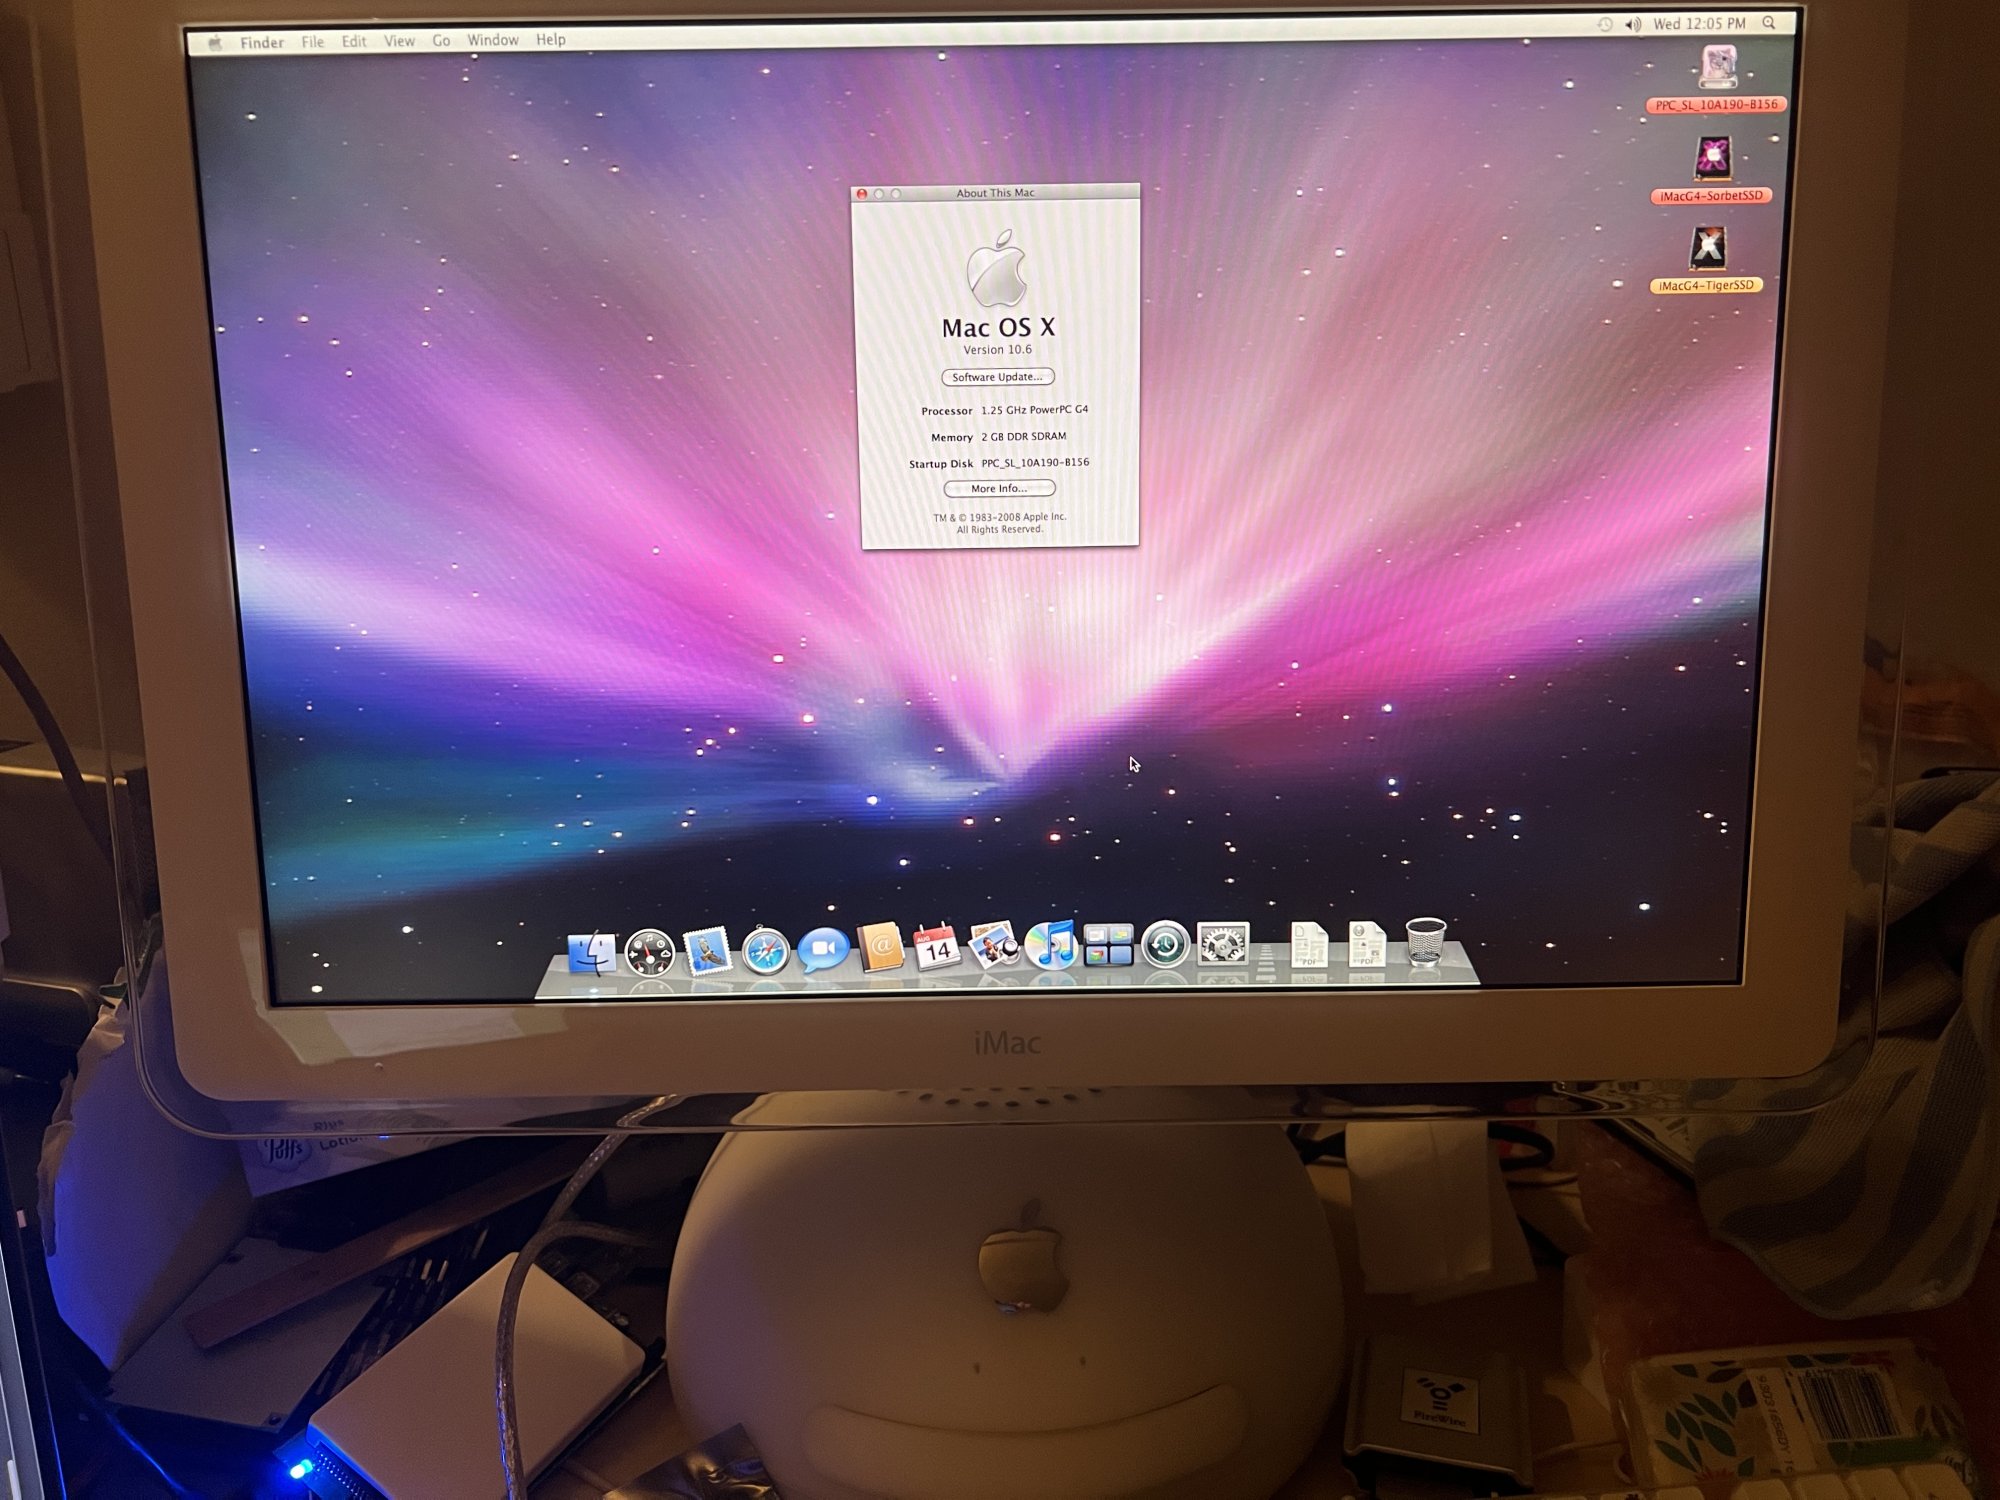Open iCal calendar icon

tap(937, 946)
